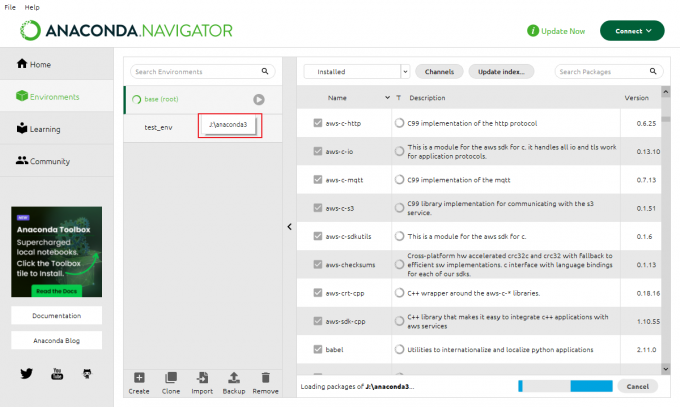Click the scrollbar up arrow
The width and height of the screenshot is (680, 407).
tap(666, 92)
